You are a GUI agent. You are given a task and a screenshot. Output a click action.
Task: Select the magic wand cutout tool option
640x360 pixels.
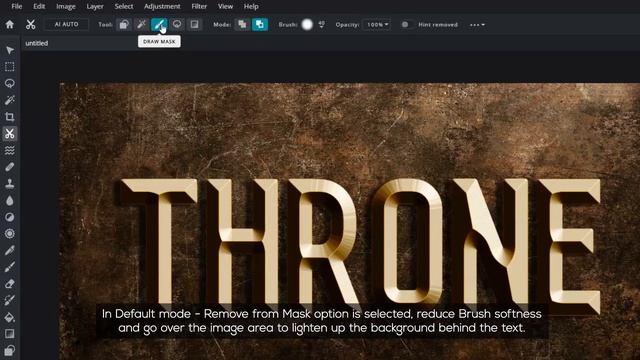click(141, 24)
